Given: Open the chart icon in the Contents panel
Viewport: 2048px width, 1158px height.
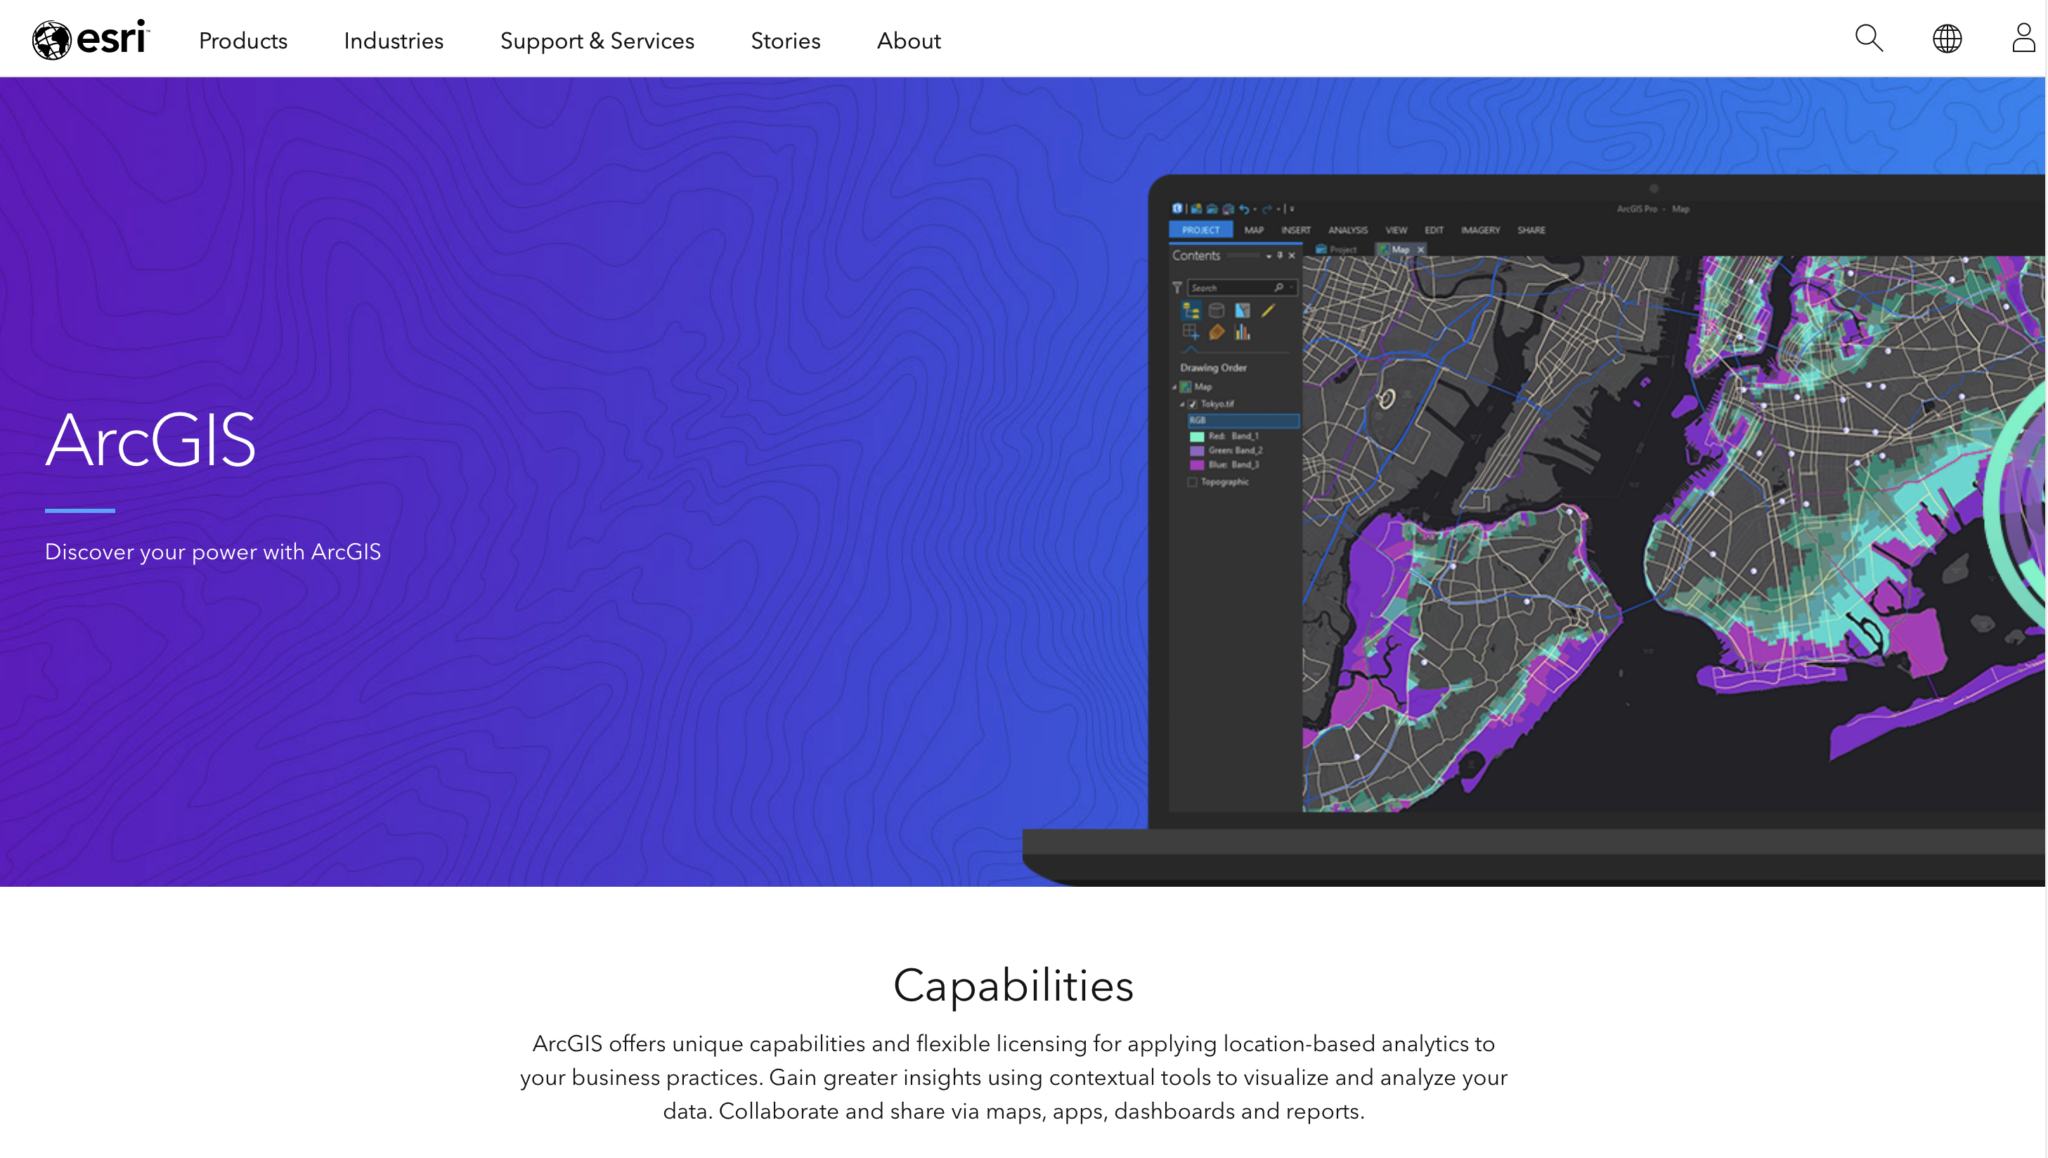Looking at the screenshot, I should coord(1244,330).
